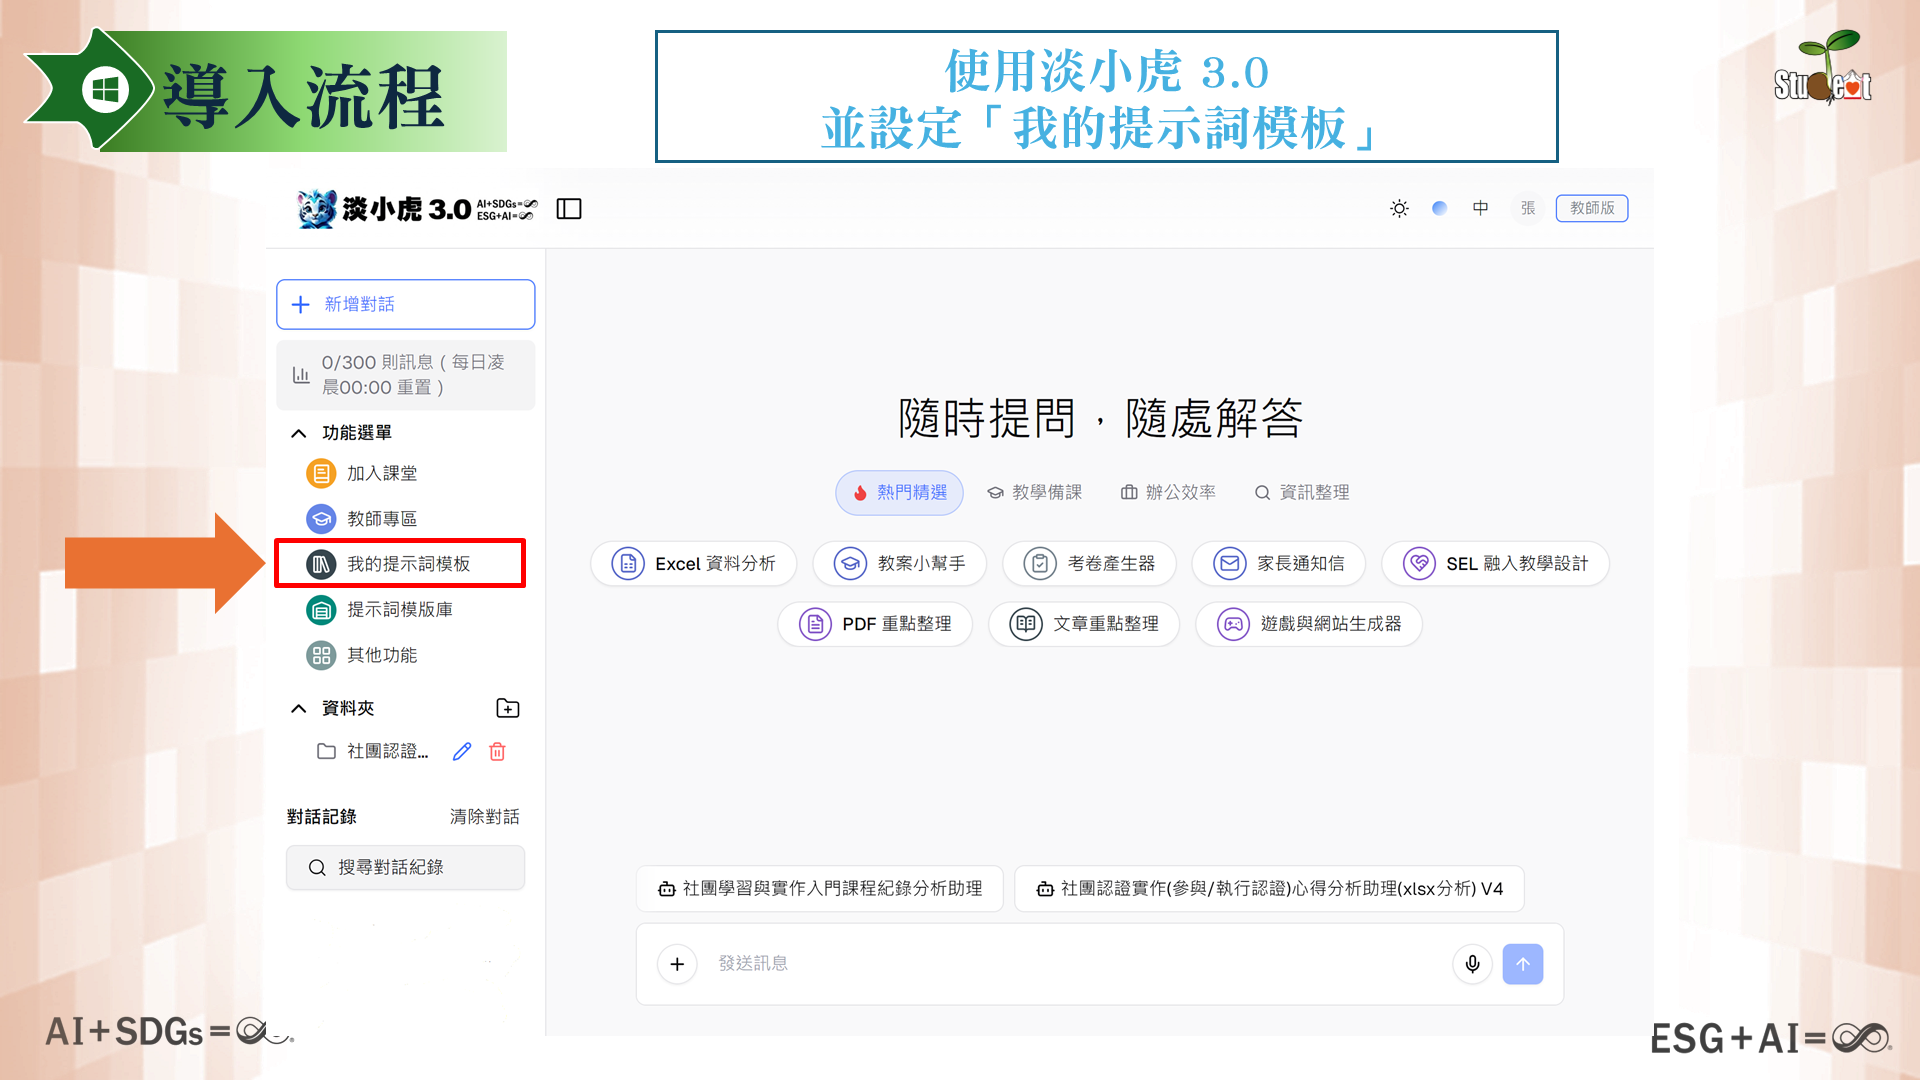This screenshot has width=1920, height=1080.
Task: Choose 考卷產生器 prompt chip
Action: click(x=1089, y=564)
